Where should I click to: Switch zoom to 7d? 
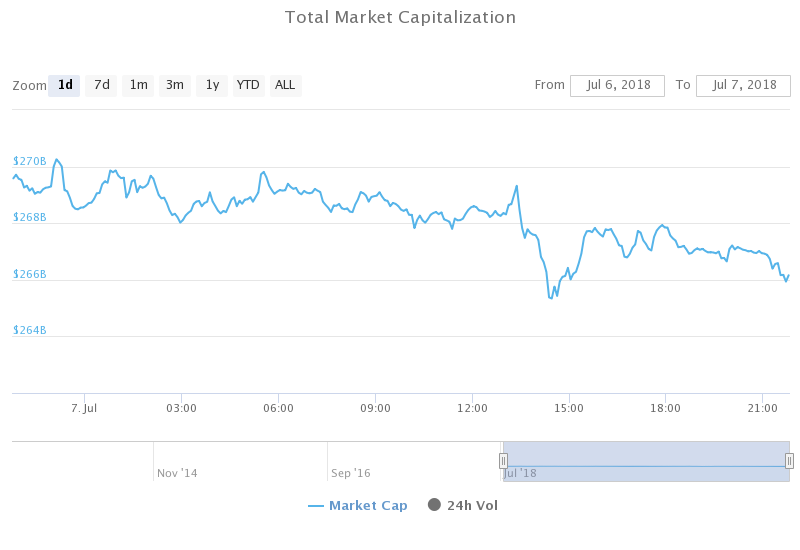click(x=101, y=85)
